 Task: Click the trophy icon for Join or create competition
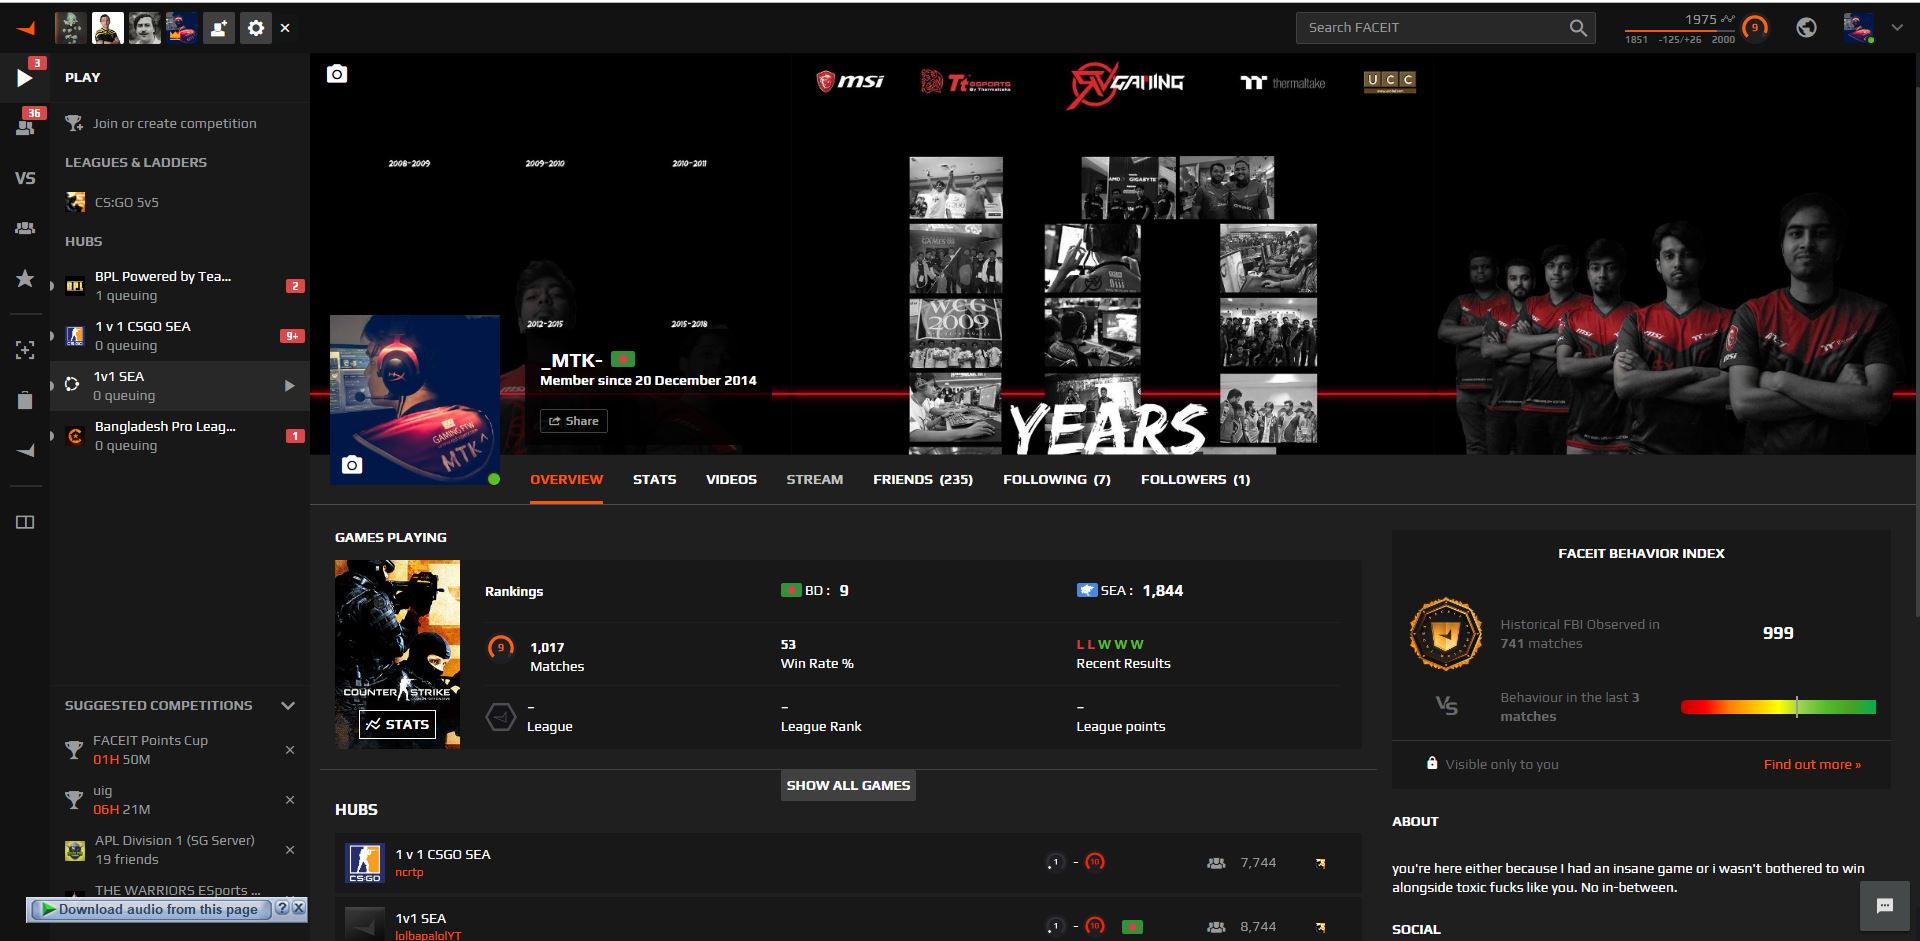point(74,123)
